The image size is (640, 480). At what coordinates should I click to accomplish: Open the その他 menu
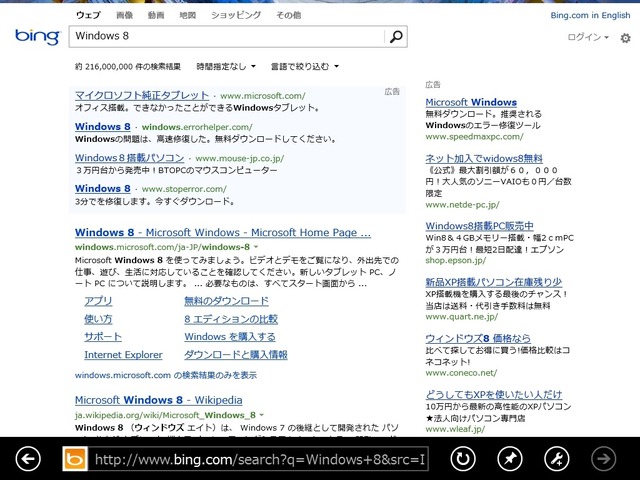[289, 15]
